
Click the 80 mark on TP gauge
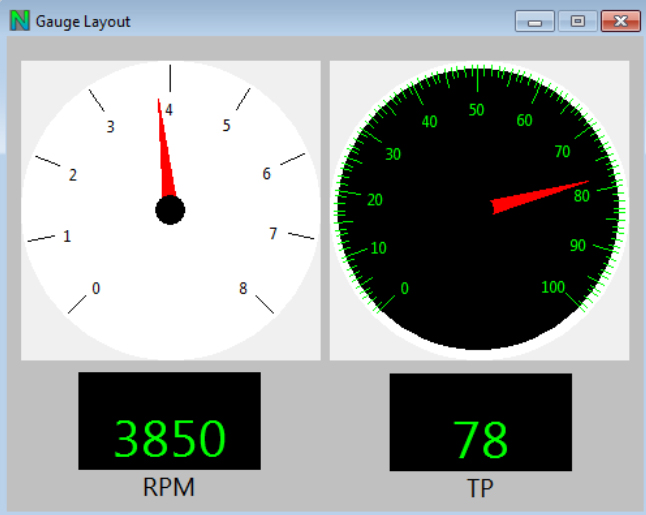(x=582, y=197)
